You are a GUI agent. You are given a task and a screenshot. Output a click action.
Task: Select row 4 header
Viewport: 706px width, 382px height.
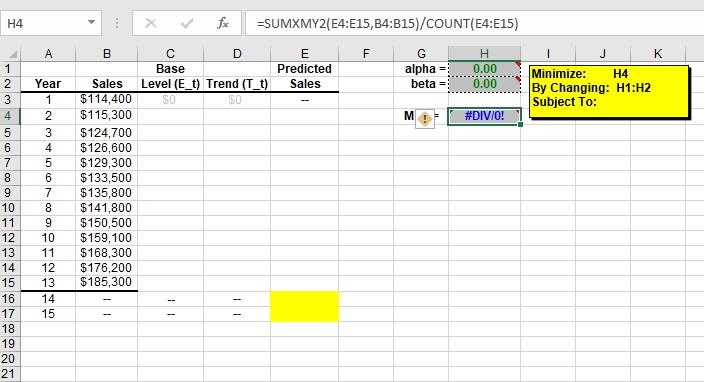10,116
